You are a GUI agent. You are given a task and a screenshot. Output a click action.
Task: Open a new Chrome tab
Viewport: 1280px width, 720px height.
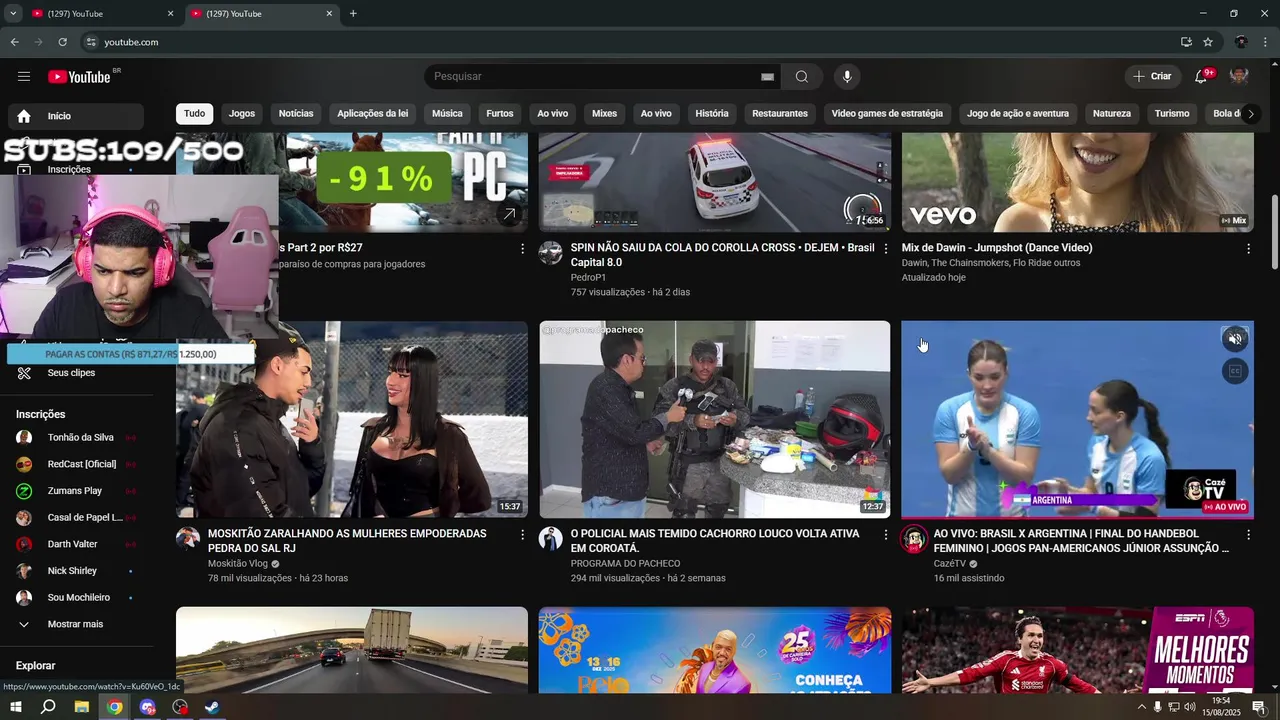[x=353, y=14]
